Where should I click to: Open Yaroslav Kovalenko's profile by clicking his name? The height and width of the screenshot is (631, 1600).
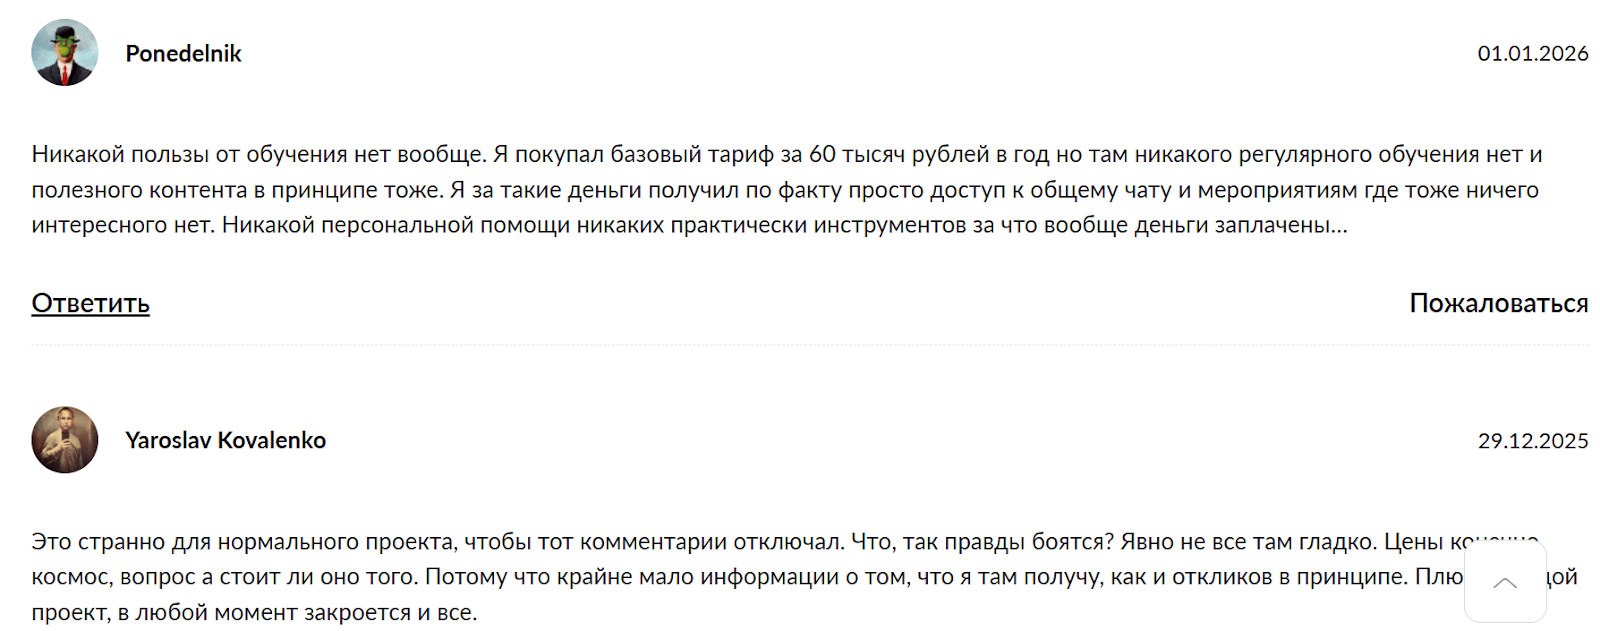[x=225, y=439]
